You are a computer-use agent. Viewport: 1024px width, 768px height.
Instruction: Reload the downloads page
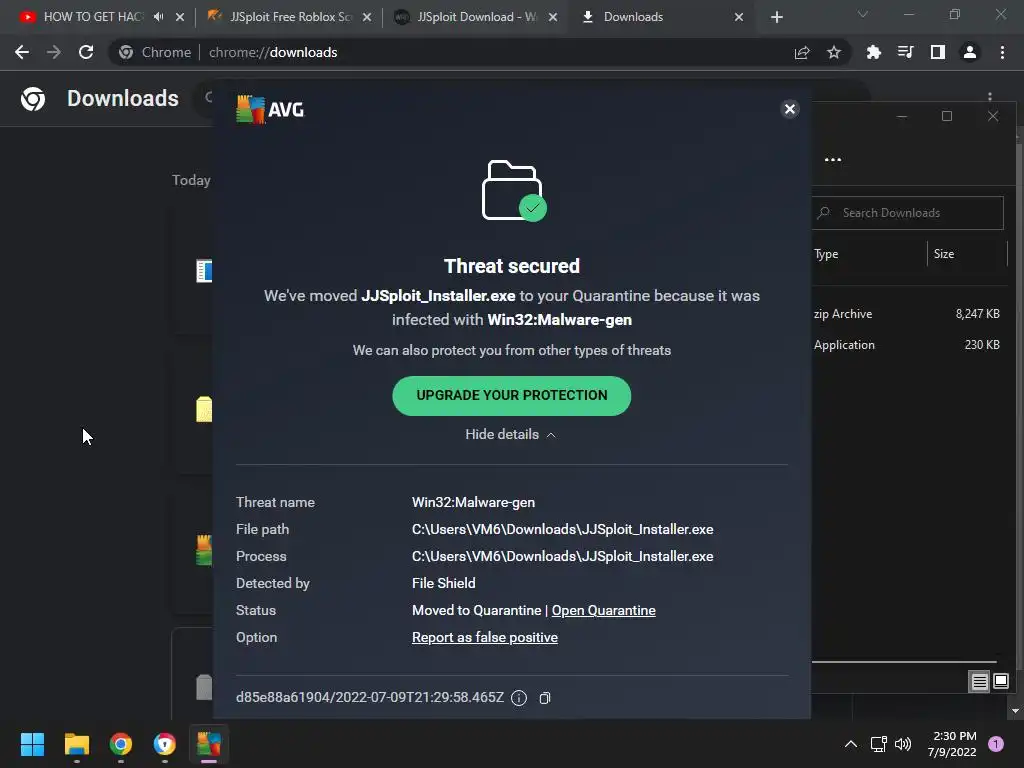click(x=86, y=52)
